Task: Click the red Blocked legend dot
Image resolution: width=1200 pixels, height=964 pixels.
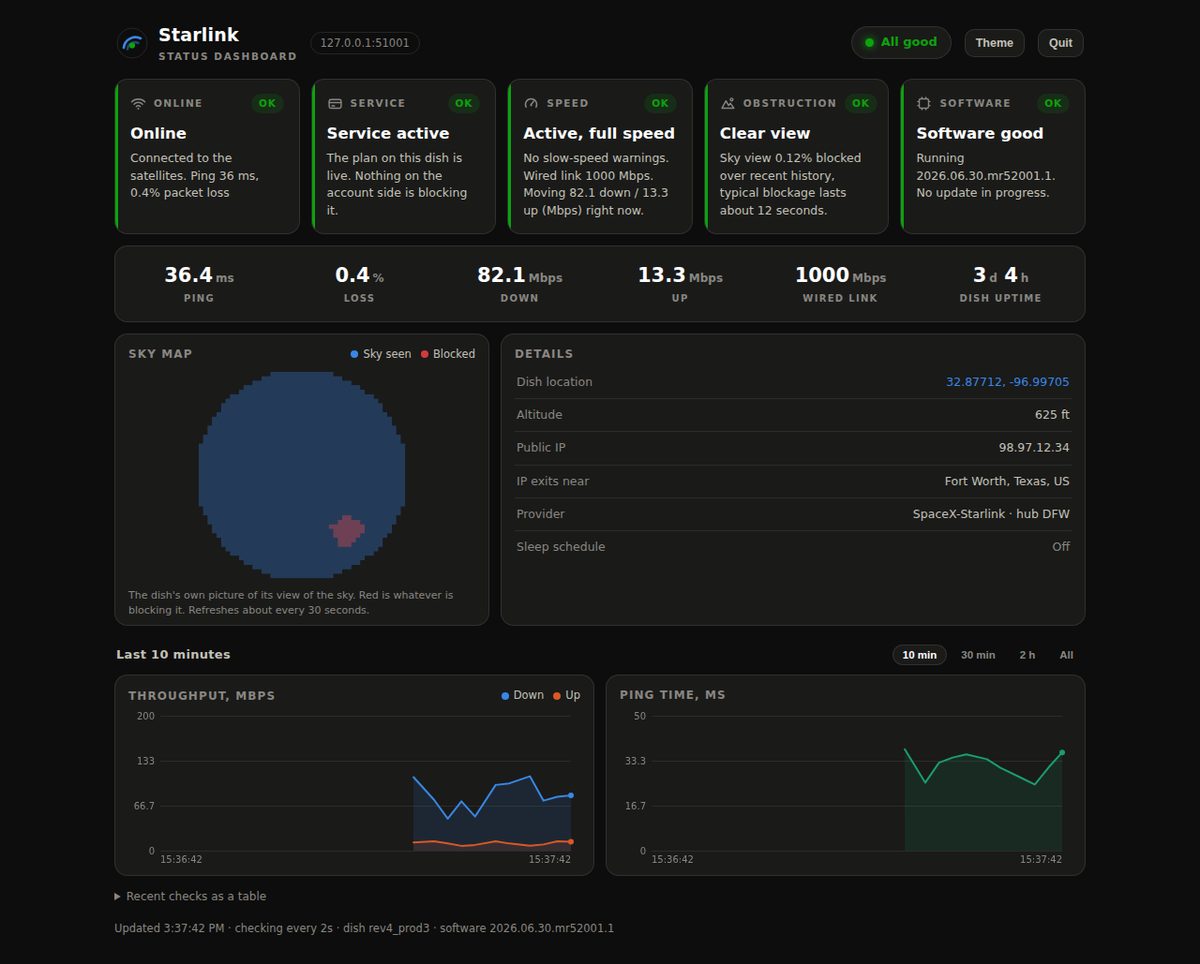Action: (425, 354)
